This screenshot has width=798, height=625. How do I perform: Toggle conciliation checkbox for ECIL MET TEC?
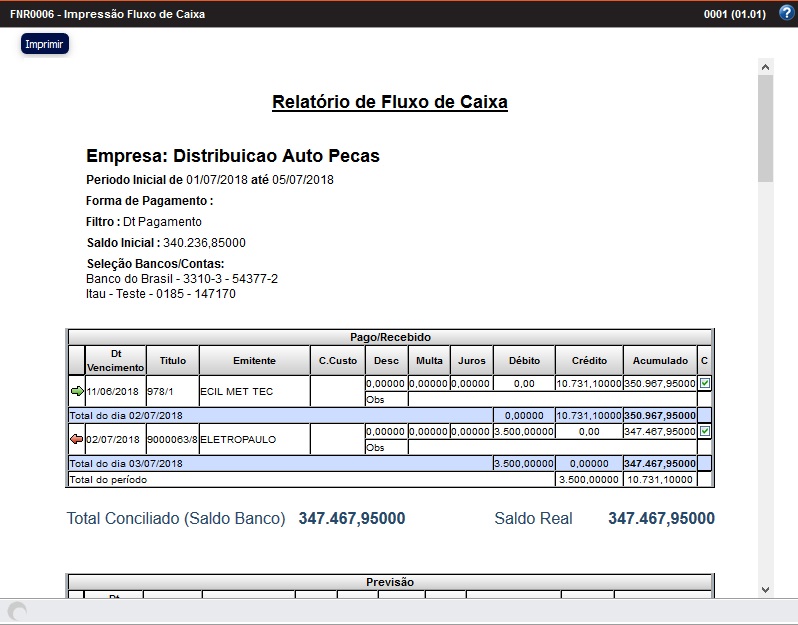pos(705,383)
